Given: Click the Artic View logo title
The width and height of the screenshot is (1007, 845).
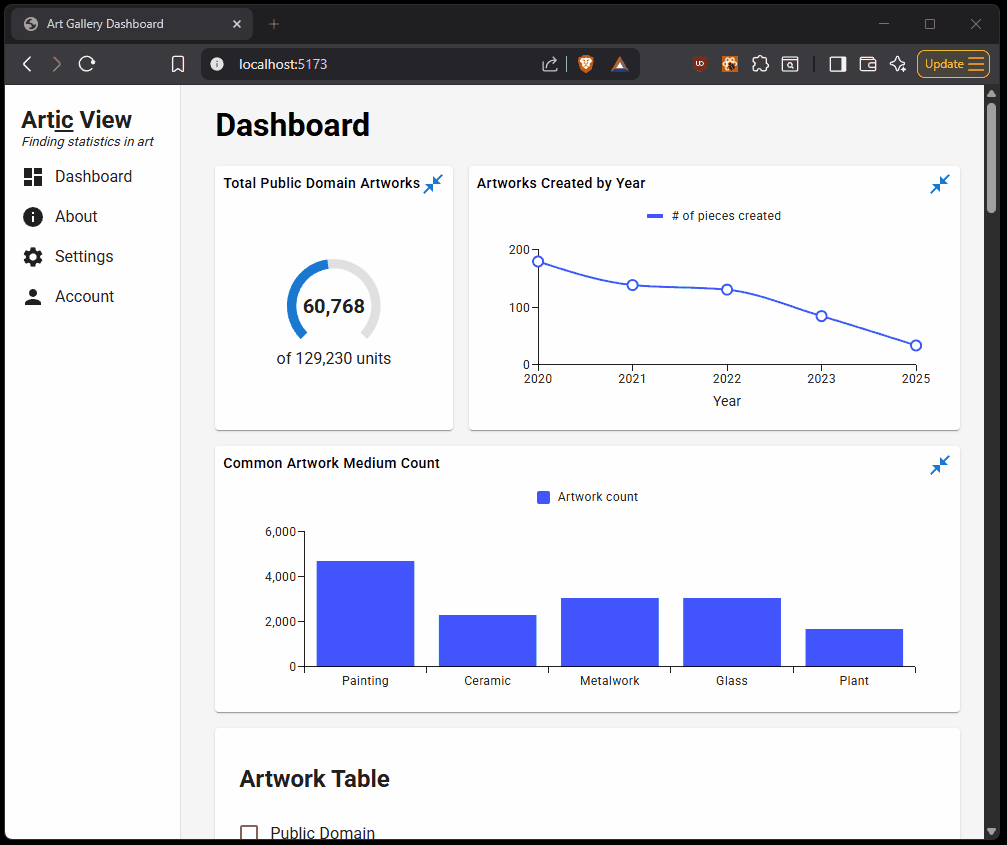Looking at the screenshot, I should [77, 120].
